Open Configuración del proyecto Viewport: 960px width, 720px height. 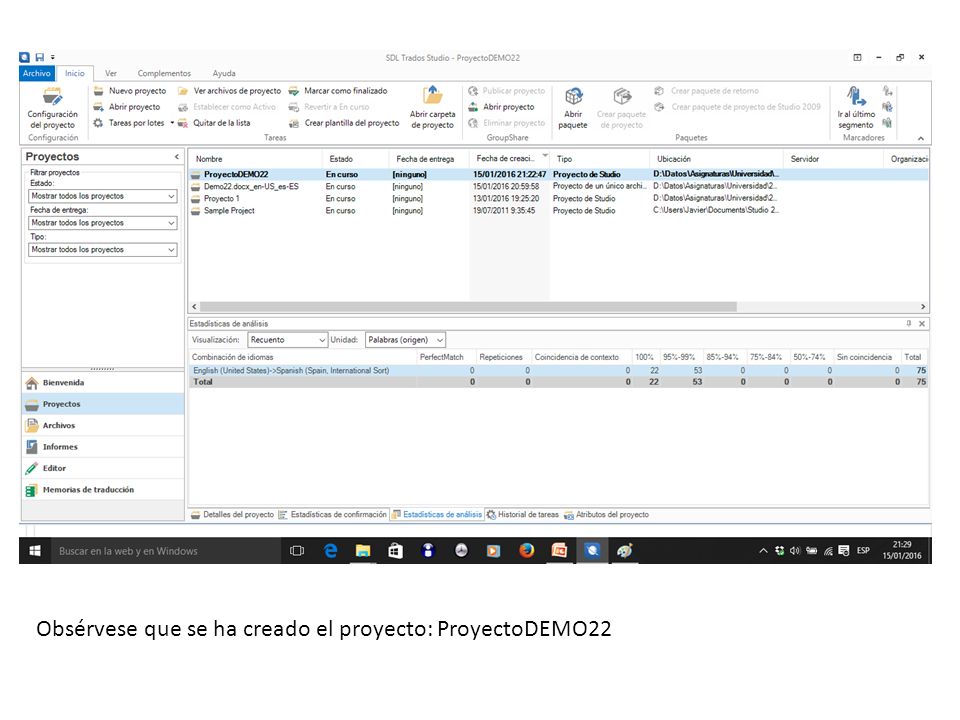52,108
